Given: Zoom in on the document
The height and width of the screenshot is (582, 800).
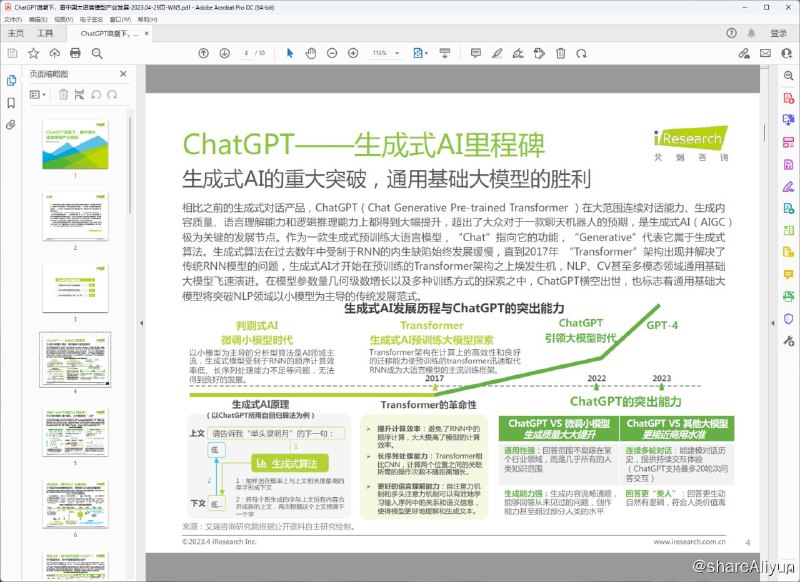Looking at the screenshot, I should click(354, 55).
